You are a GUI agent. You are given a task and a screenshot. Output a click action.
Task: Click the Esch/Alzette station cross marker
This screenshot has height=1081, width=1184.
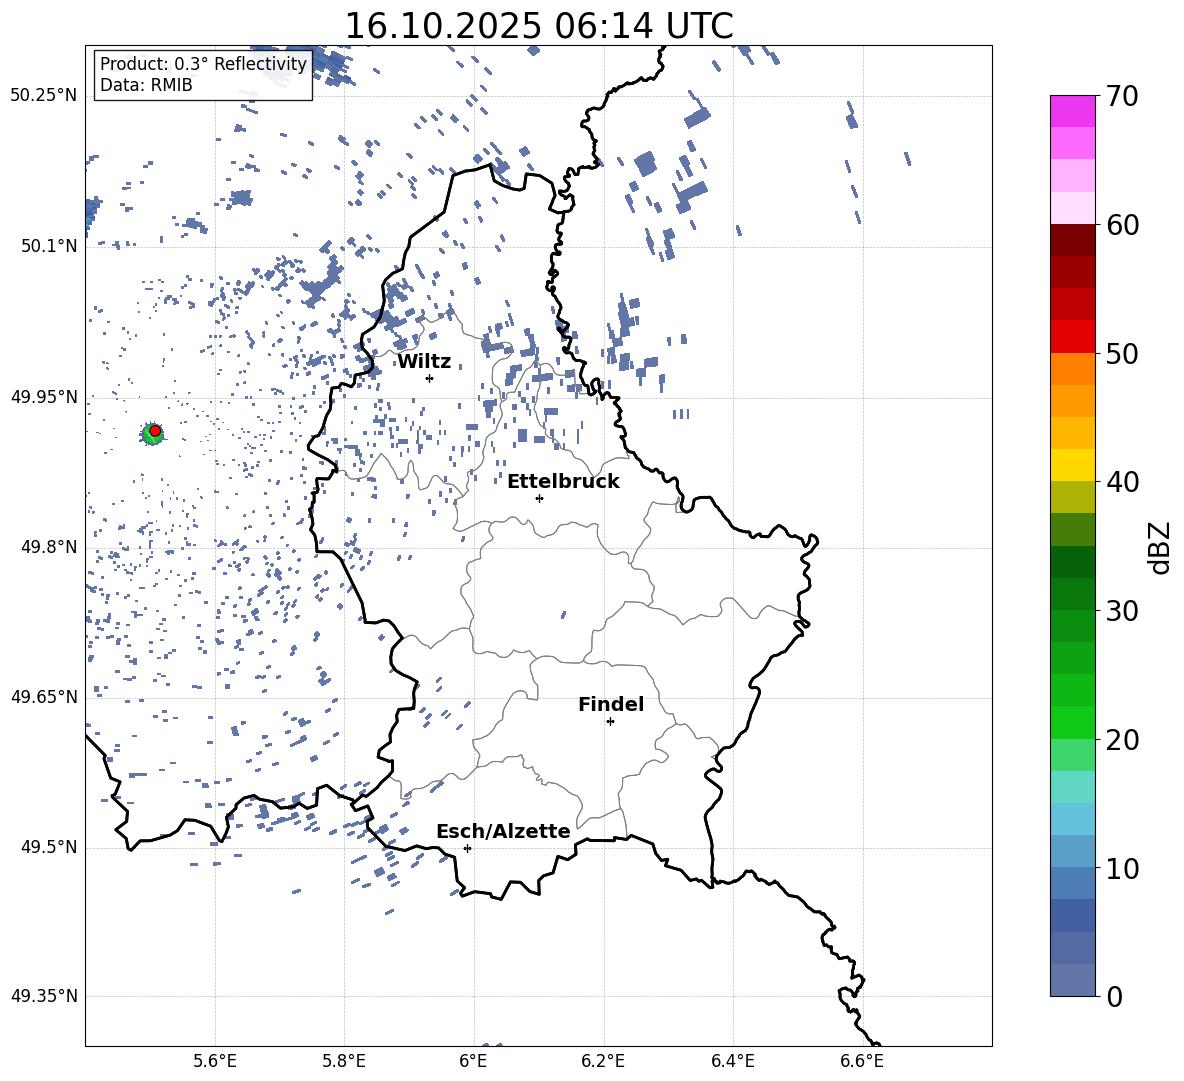[x=467, y=848]
